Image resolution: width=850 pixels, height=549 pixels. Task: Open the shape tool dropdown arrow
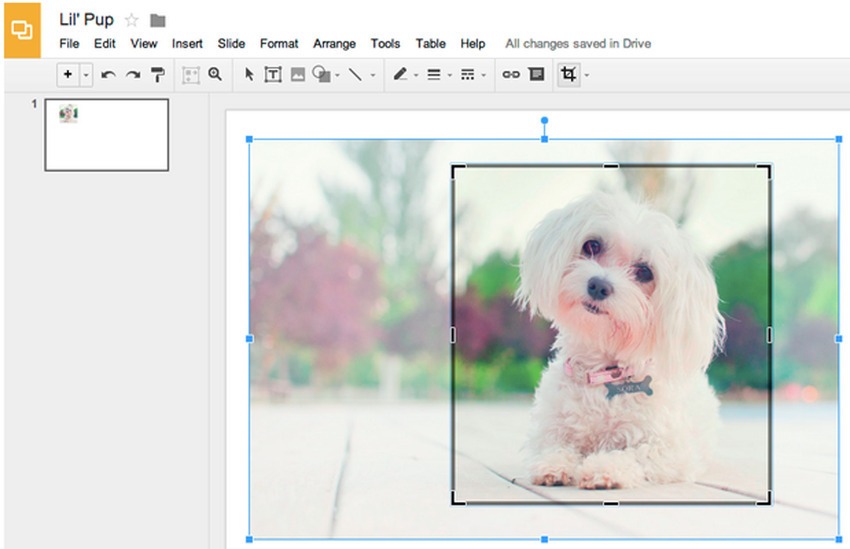[337, 75]
